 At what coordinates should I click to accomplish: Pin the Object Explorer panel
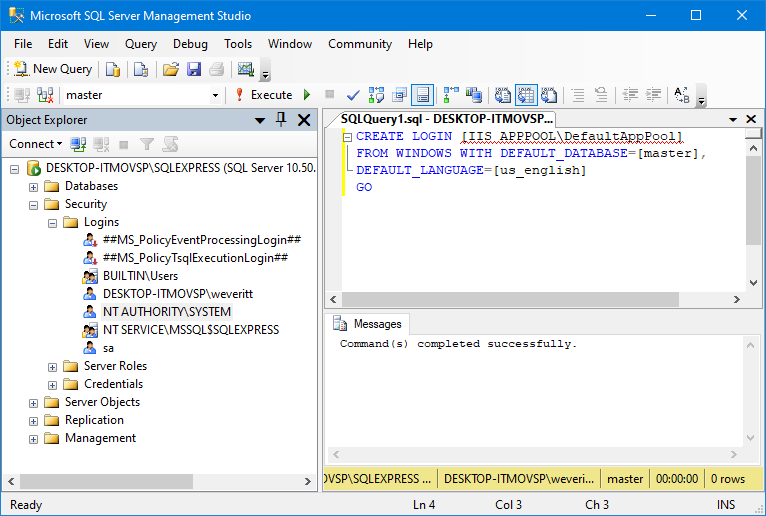(x=280, y=120)
